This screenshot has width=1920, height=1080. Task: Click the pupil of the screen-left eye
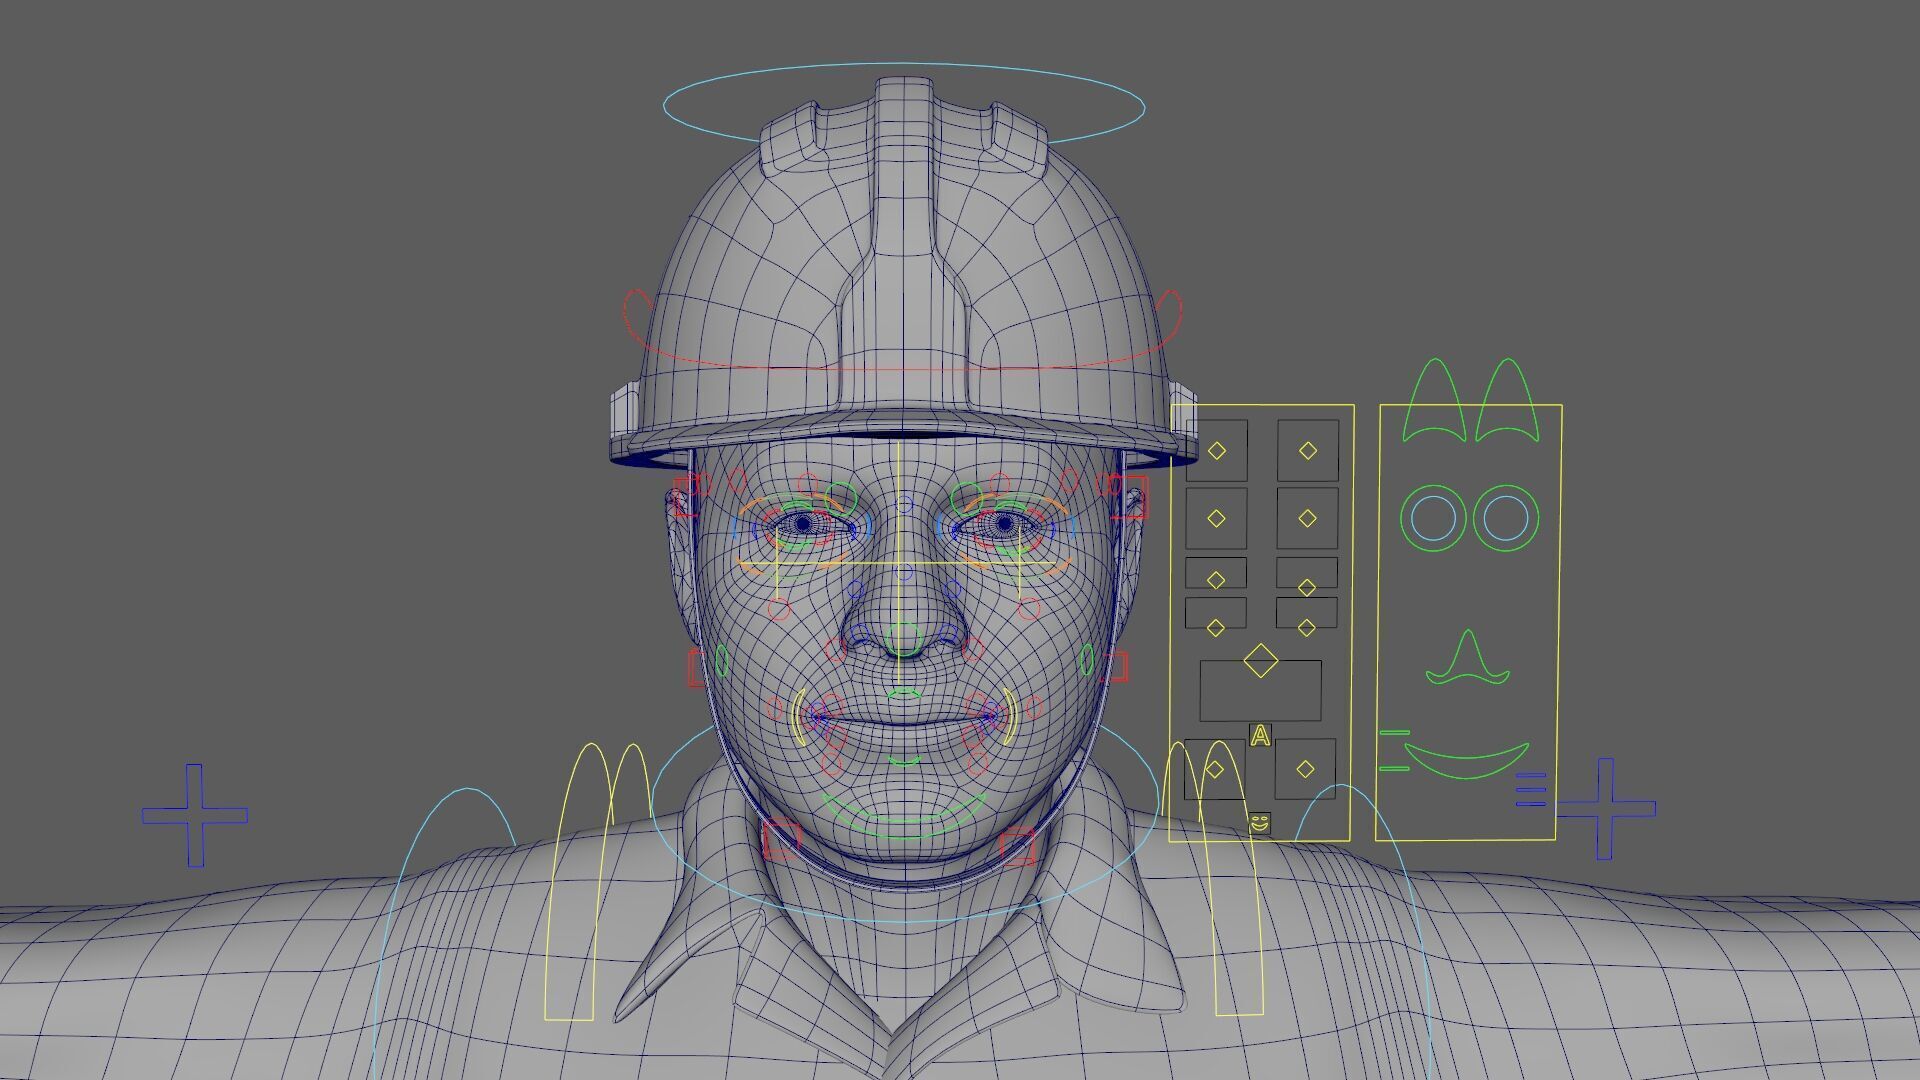coord(803,523)
